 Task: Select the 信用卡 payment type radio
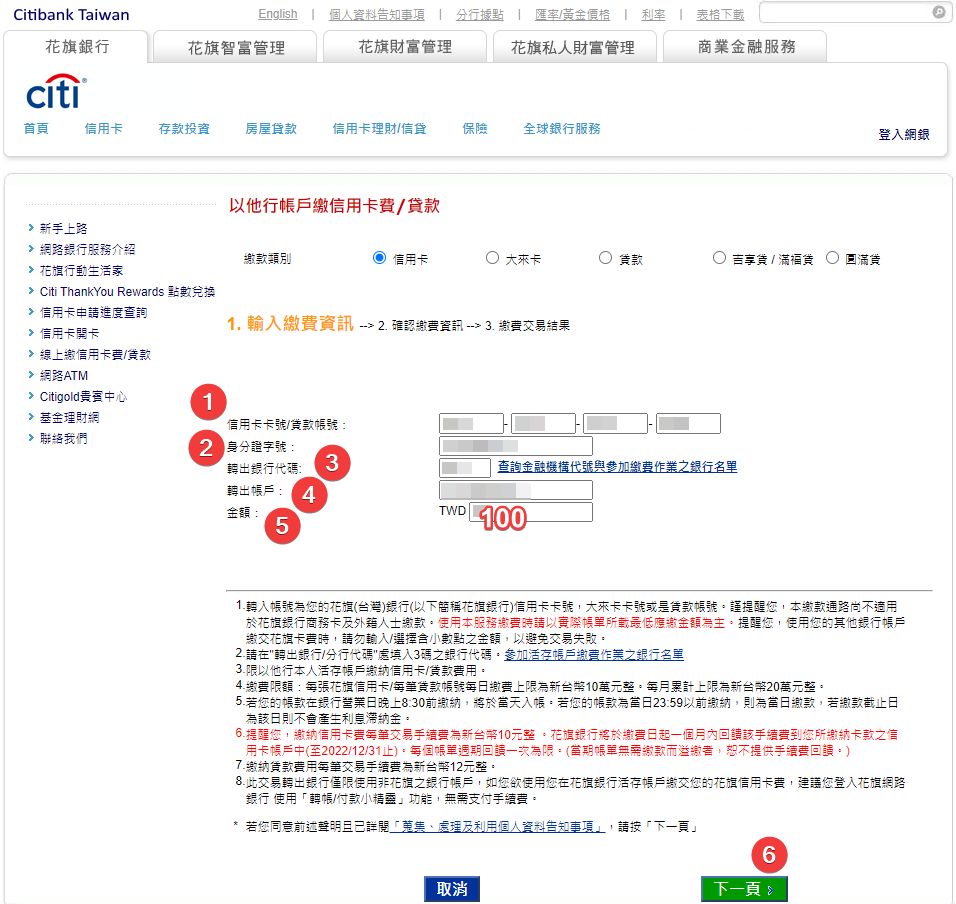(379, 258)
